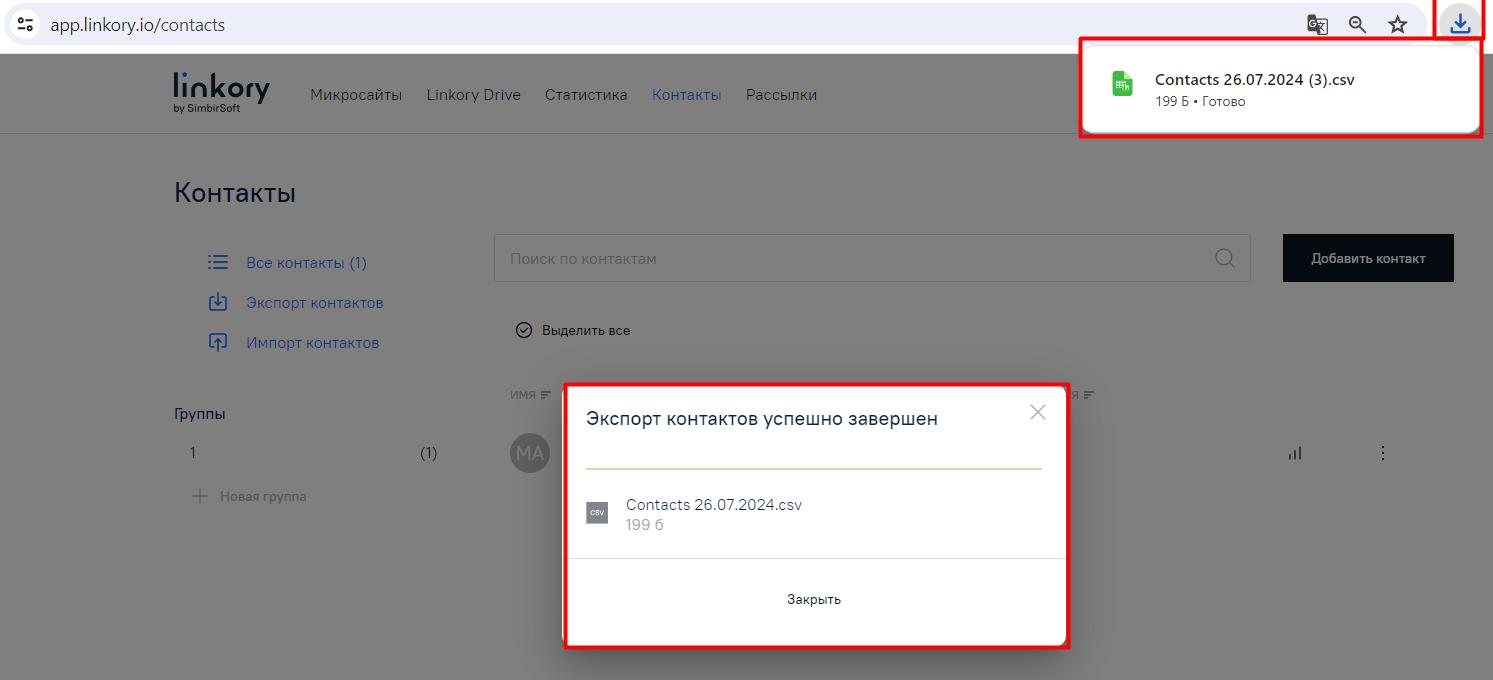Click the Добавить контакт button
Image resolution: width=1493 pixels, height=680 pixels.
(x=1368, y=257)
